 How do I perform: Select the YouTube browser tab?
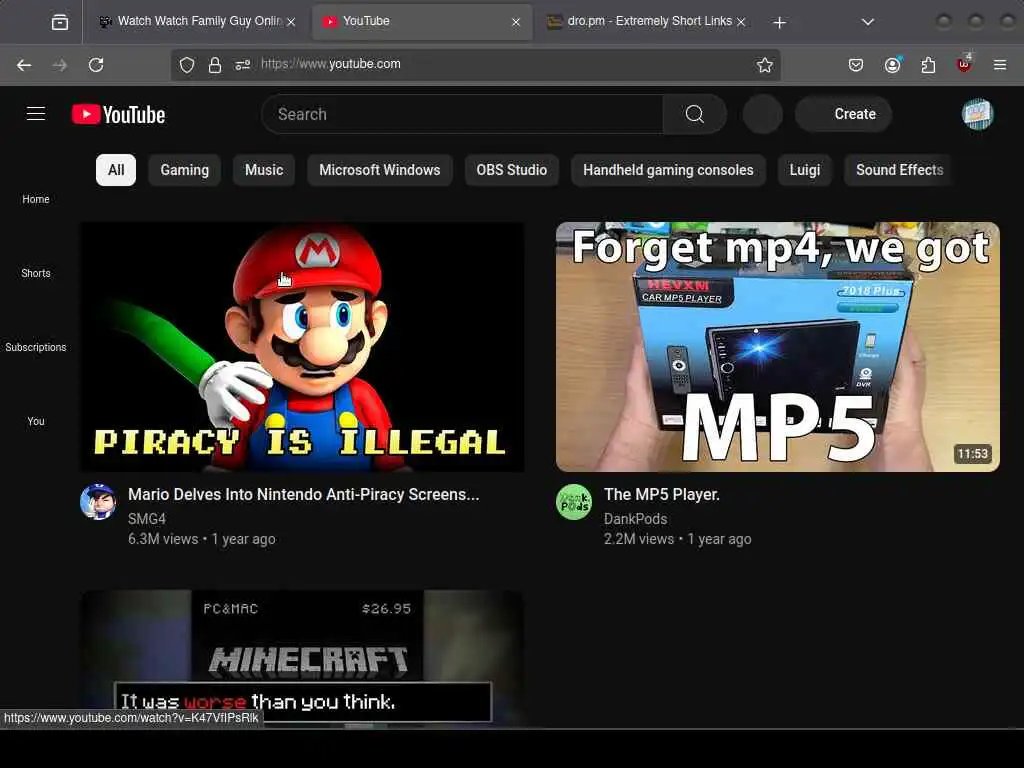tap(422, 22)
